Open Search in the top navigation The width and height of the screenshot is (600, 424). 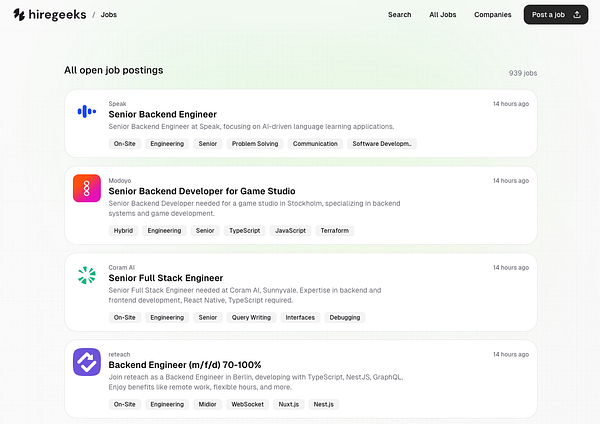pyautogui.click(x=399, y=15)
